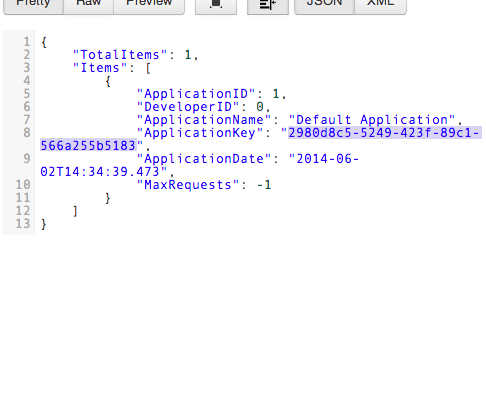Screen dimensions: 486x410
Task: Click the "ApplicationID" key text
Action: [x=196, y=94]
